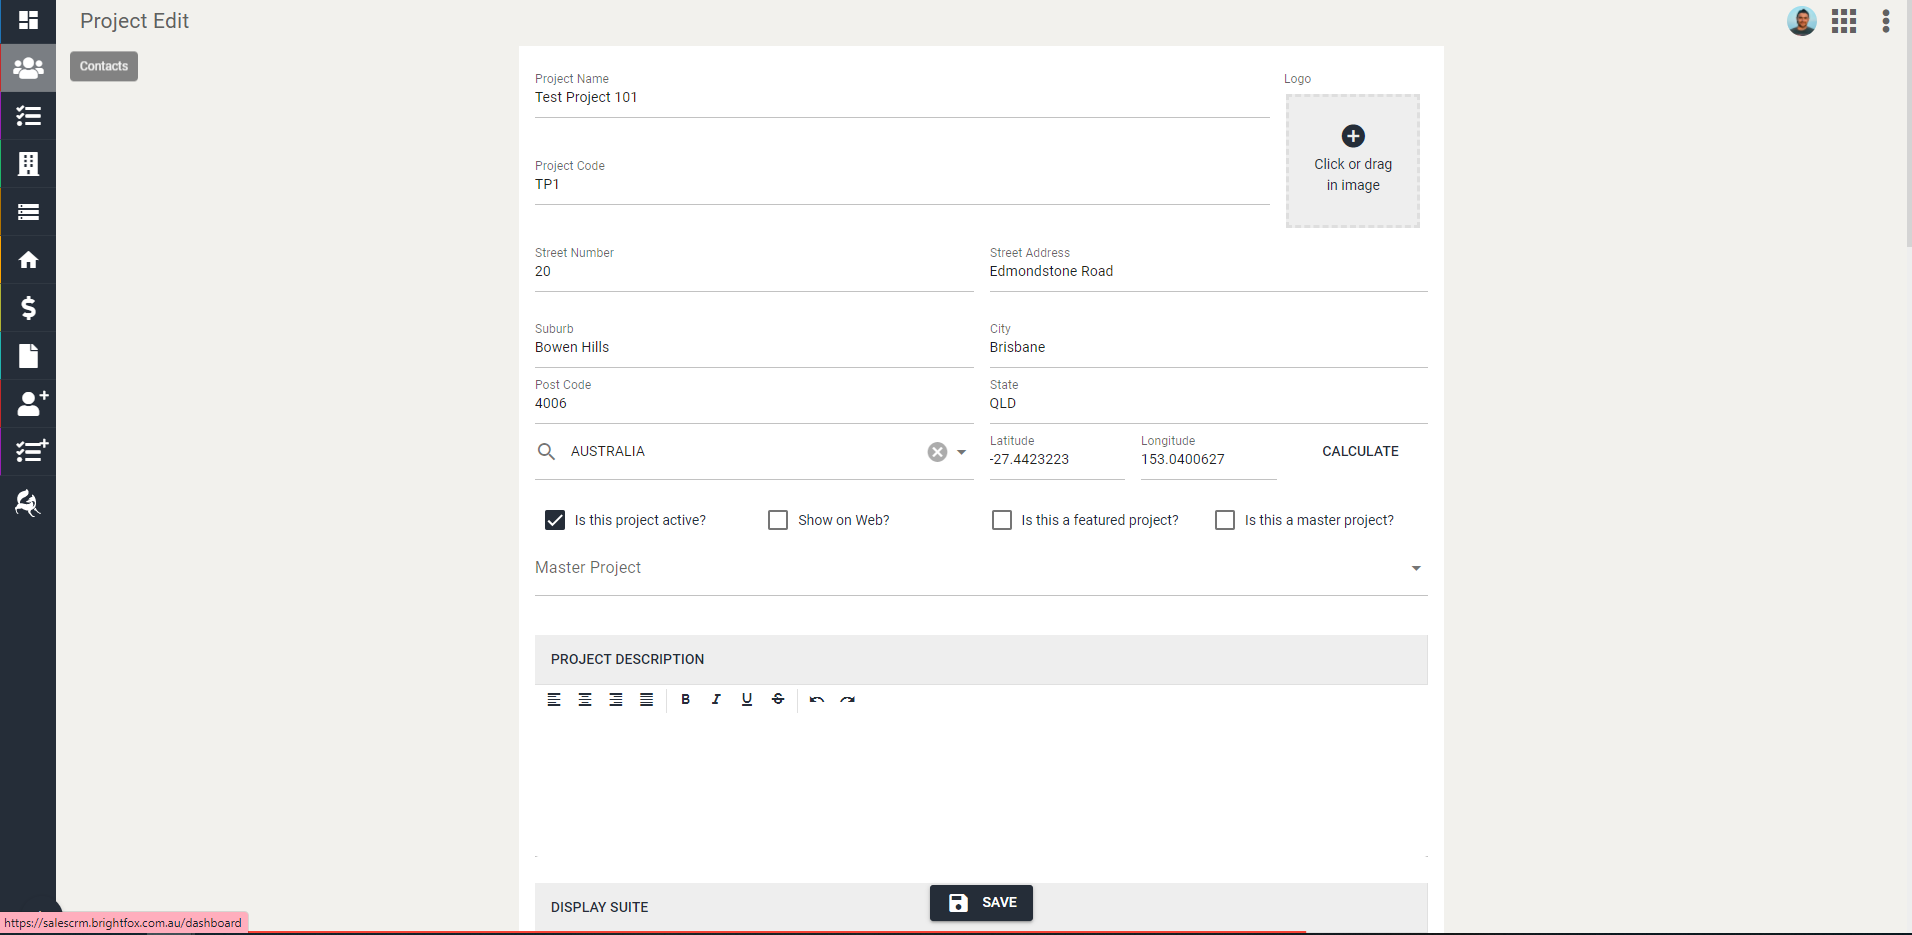1912x935 pixels.
Task: Open the three-dot menu at top right
Action: (1886, 20)
